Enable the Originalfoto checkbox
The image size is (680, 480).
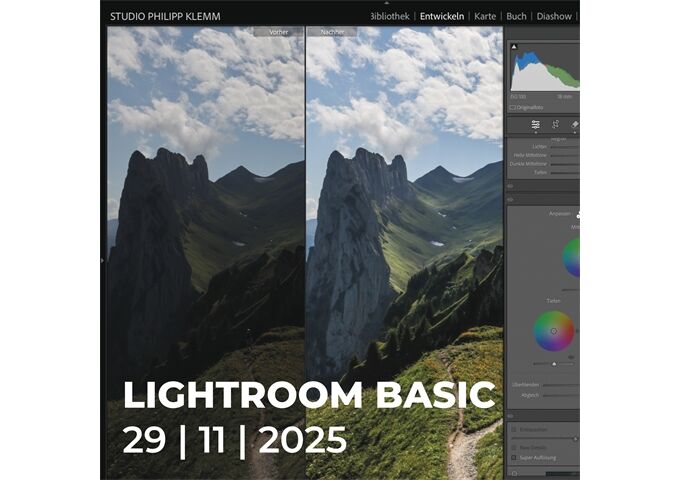tap(513, 108)
